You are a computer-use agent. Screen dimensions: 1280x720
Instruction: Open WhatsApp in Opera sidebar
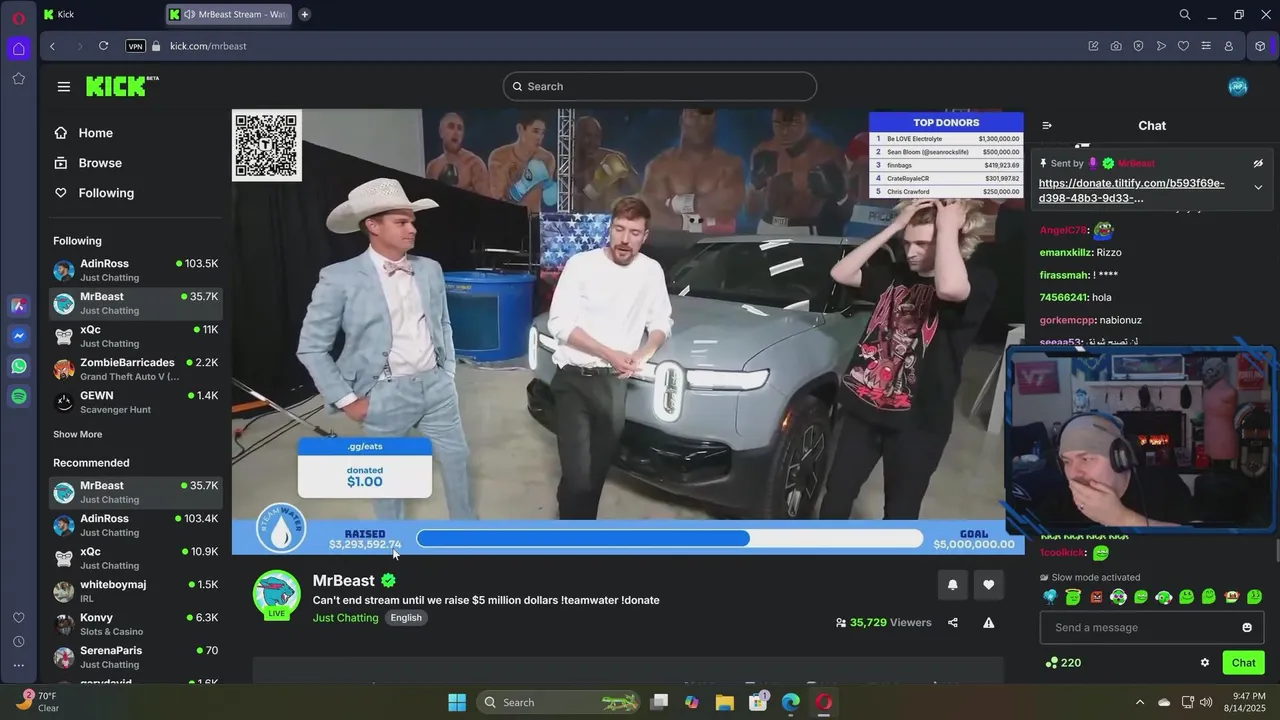19,366
